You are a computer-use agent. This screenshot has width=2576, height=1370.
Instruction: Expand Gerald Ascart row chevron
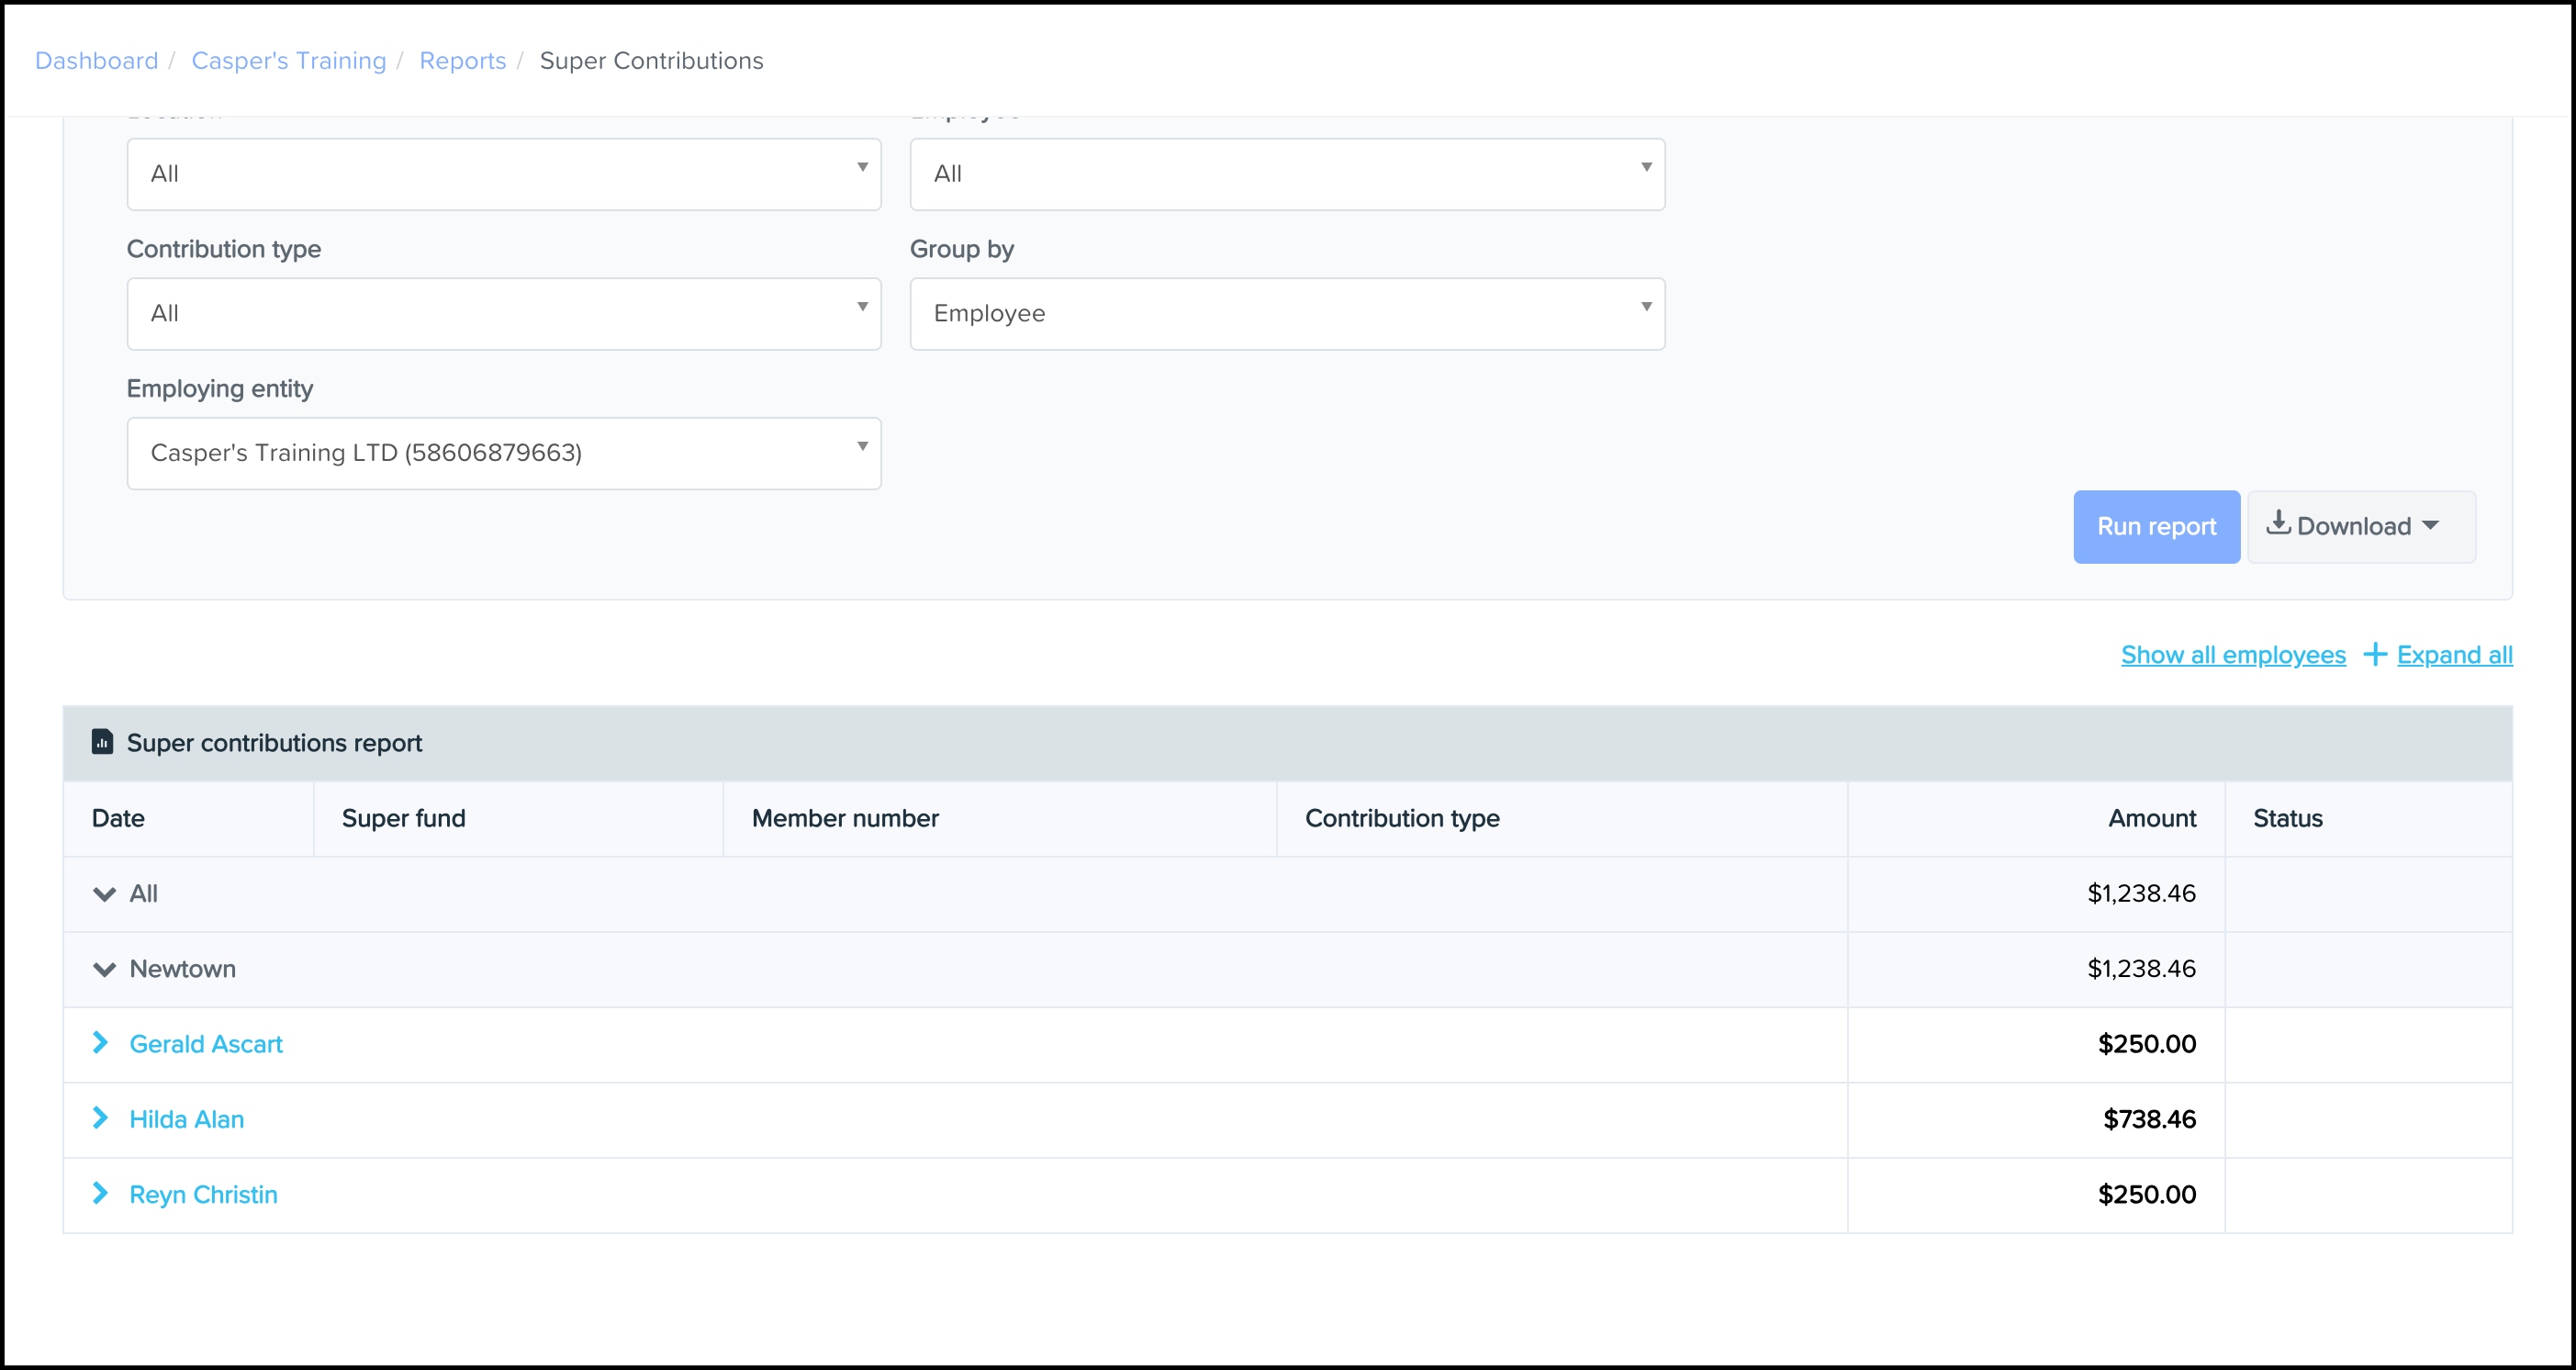tap(100, 1043)
